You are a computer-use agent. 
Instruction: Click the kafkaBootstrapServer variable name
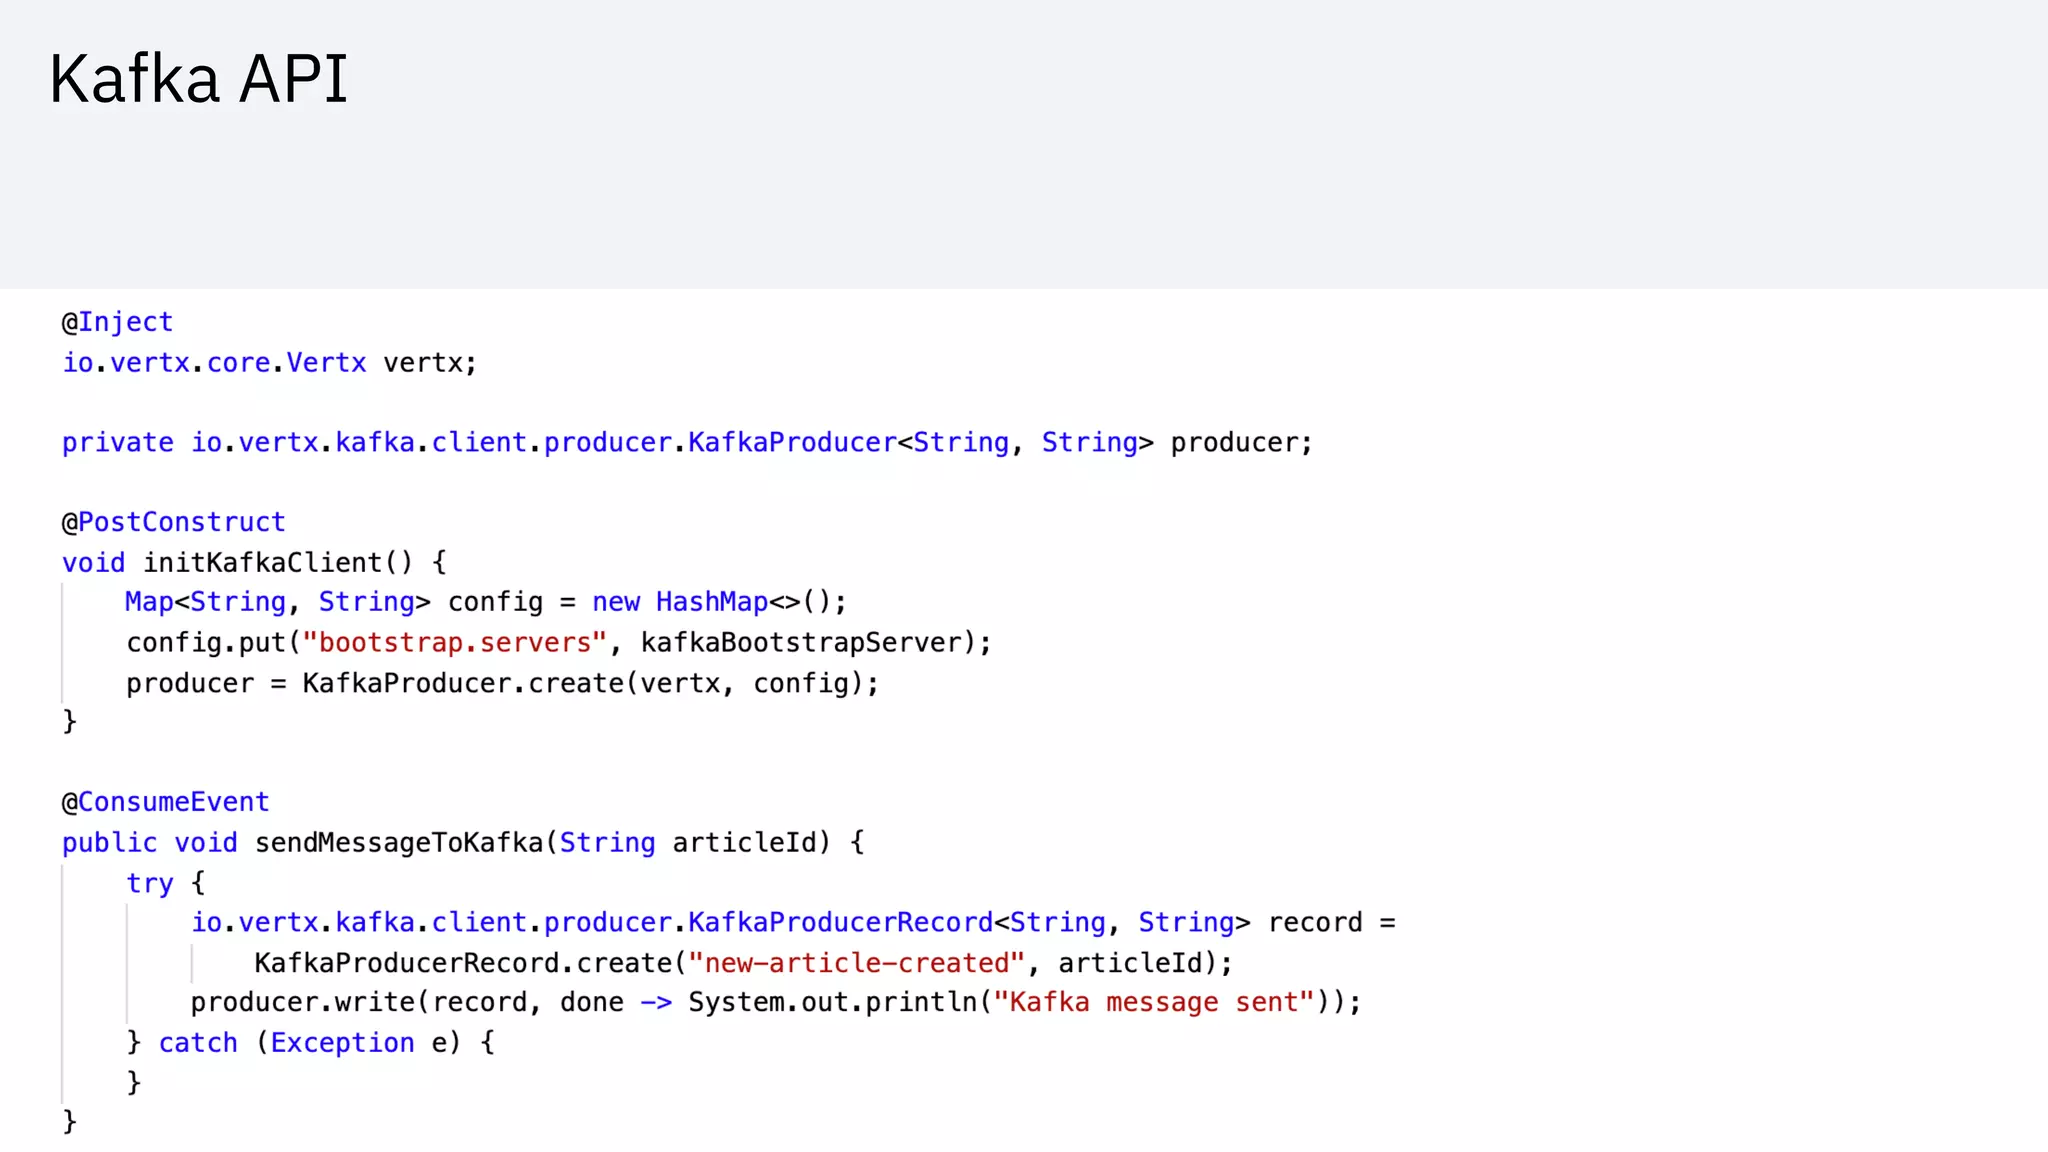pos(801,642)
